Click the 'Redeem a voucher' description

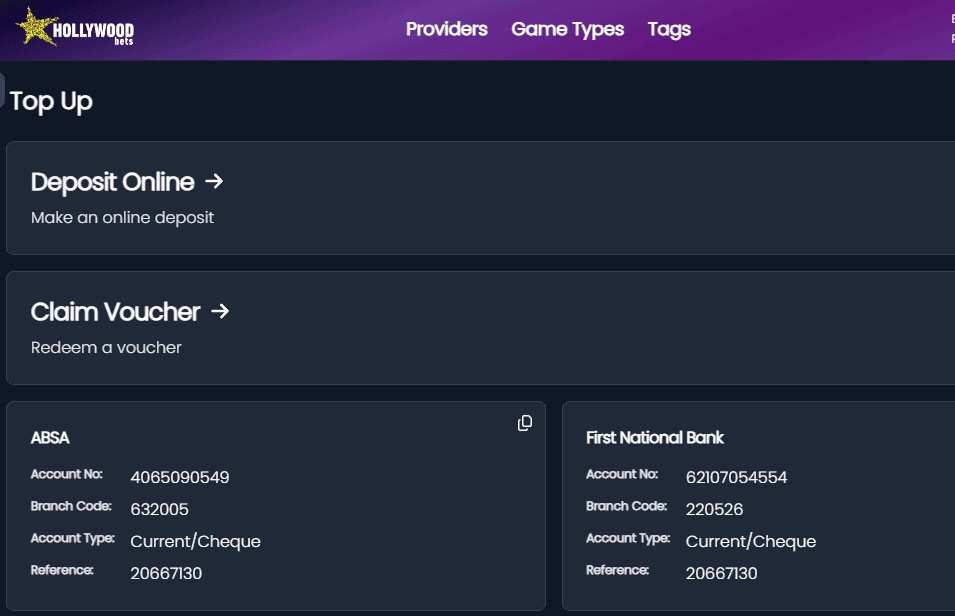click(x=106, y=348)
